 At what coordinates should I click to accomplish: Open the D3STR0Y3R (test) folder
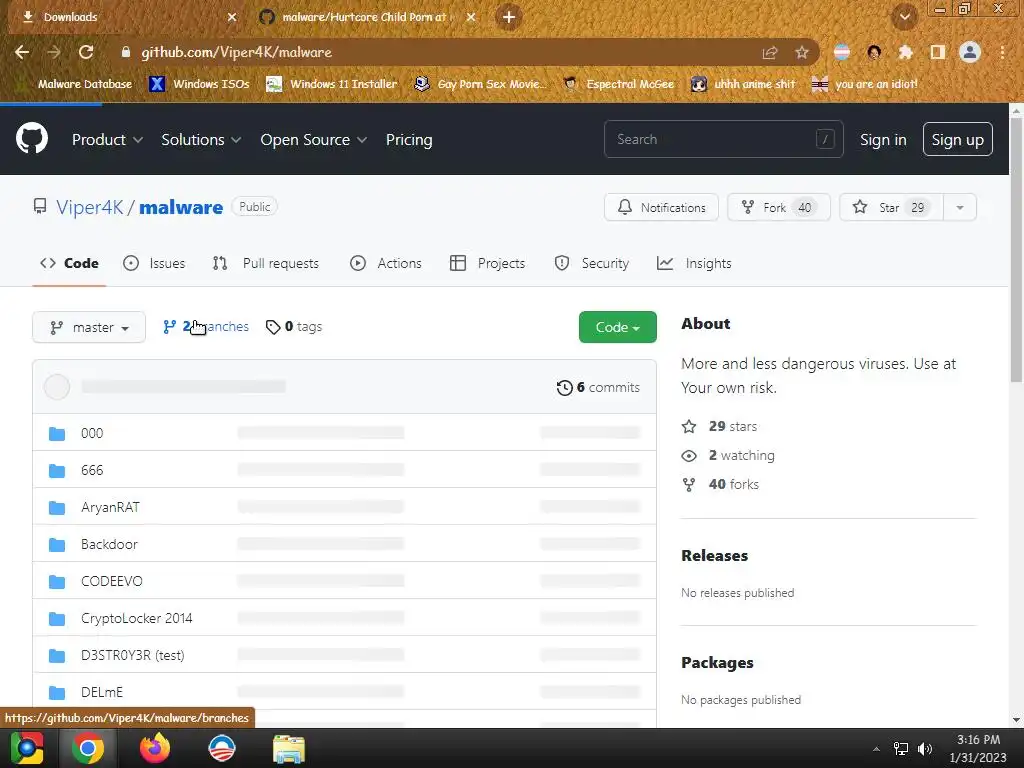[x=133, y=655]
